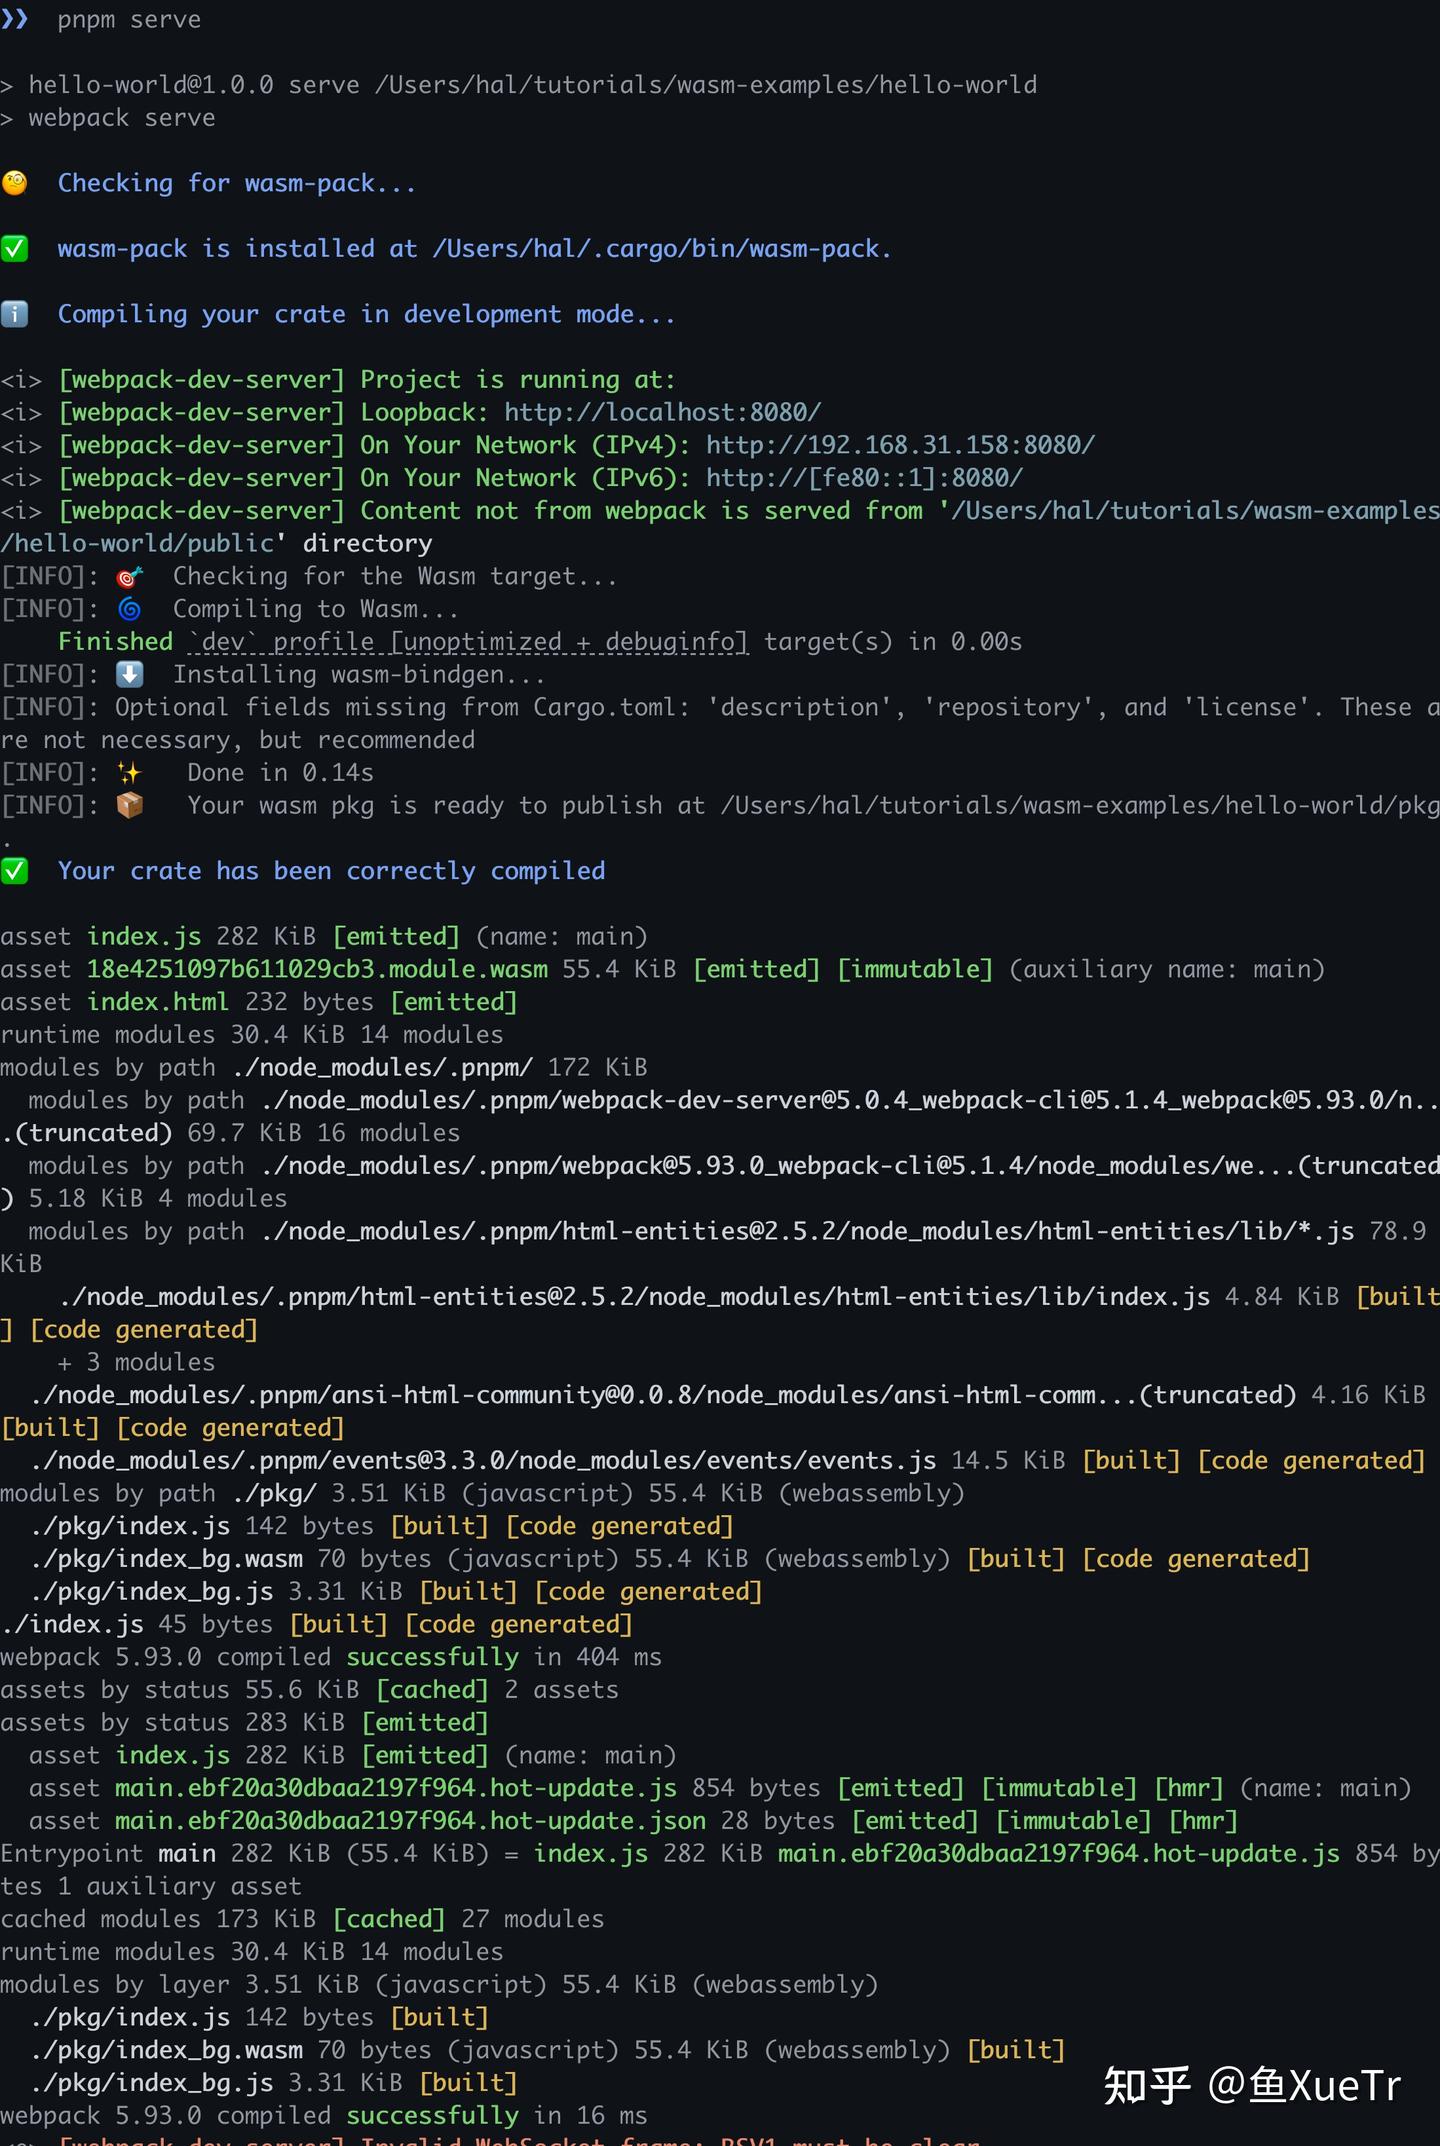The height and width of the screenshot is (2146, 1440).
Task: Click the "./index.js 45 bytes" module line
Action: click(316, 1624)
